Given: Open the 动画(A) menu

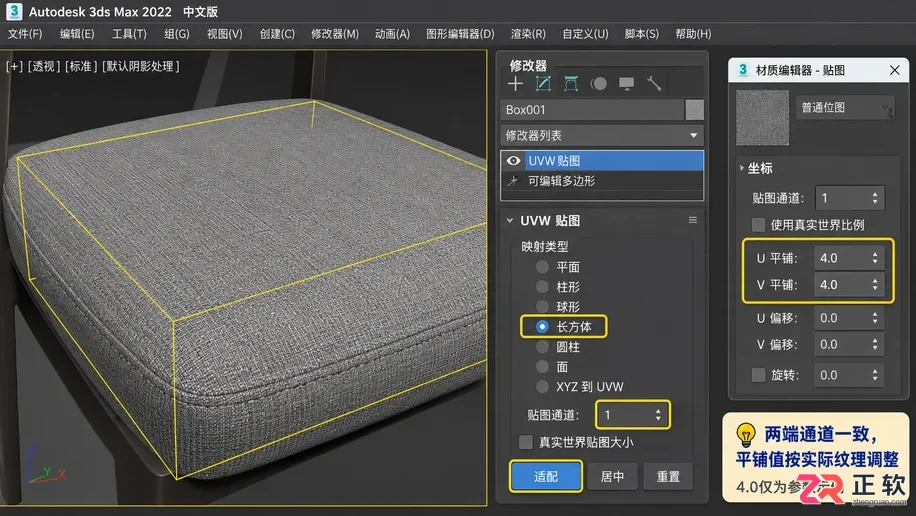Looking at the screenshot, I should (393, 34).
